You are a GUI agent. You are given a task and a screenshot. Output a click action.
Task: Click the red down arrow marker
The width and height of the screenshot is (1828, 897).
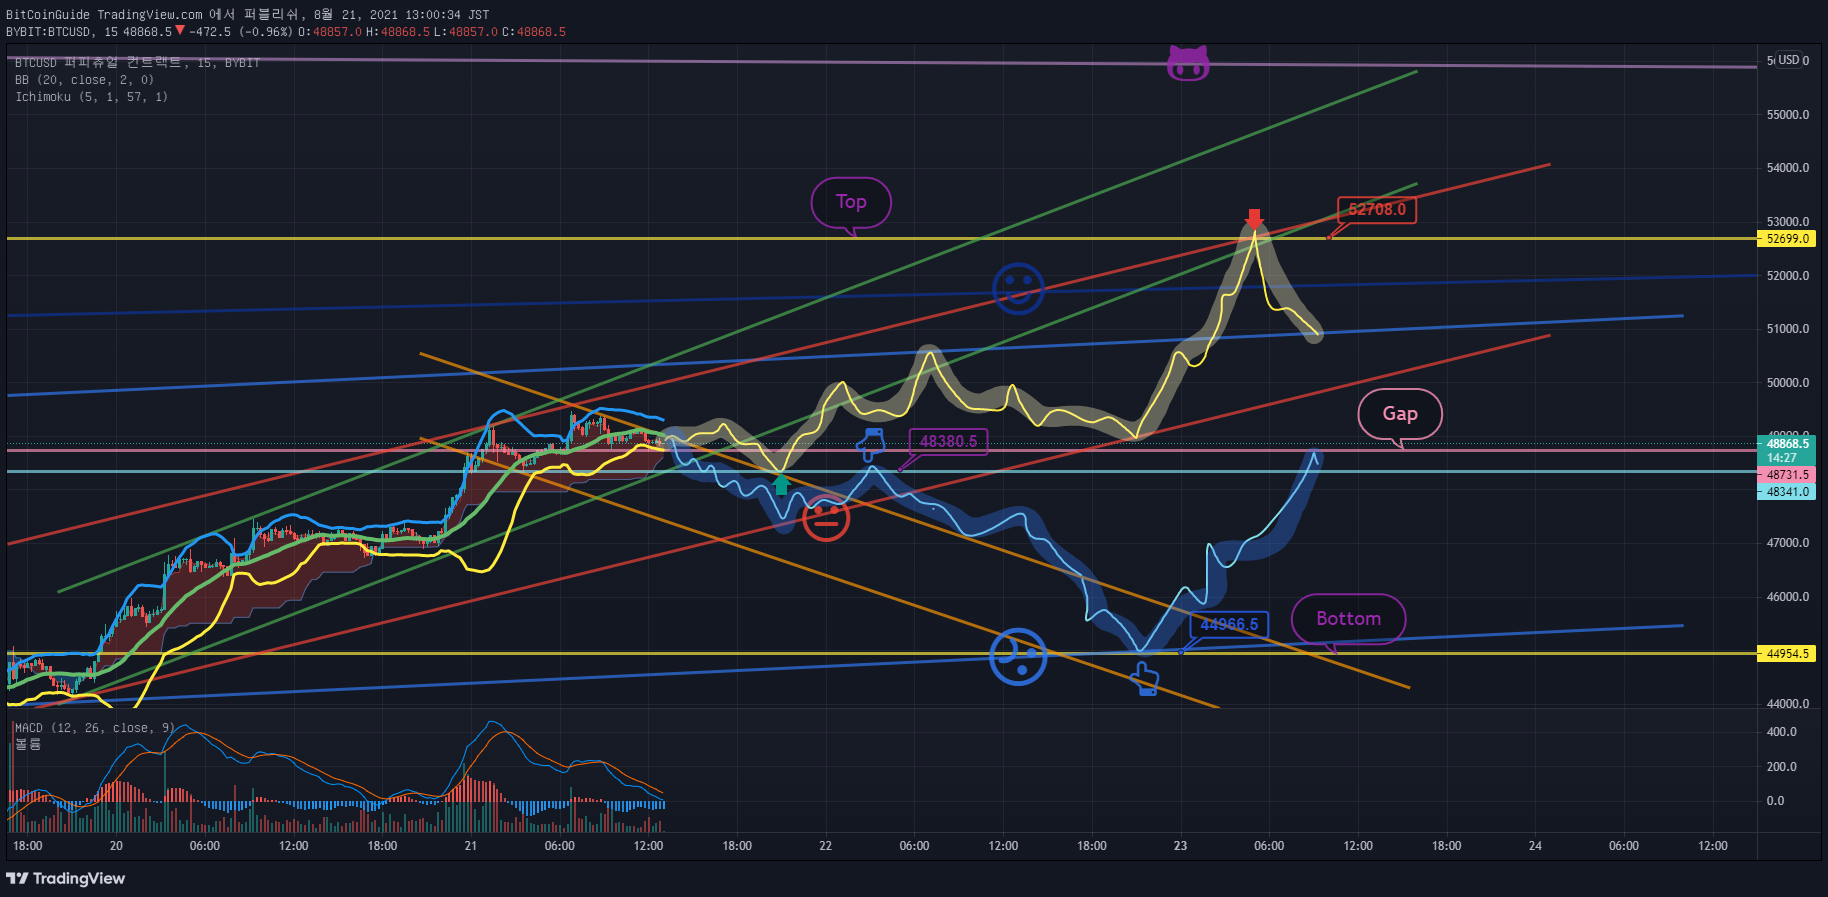click(x=1254, y=218)
